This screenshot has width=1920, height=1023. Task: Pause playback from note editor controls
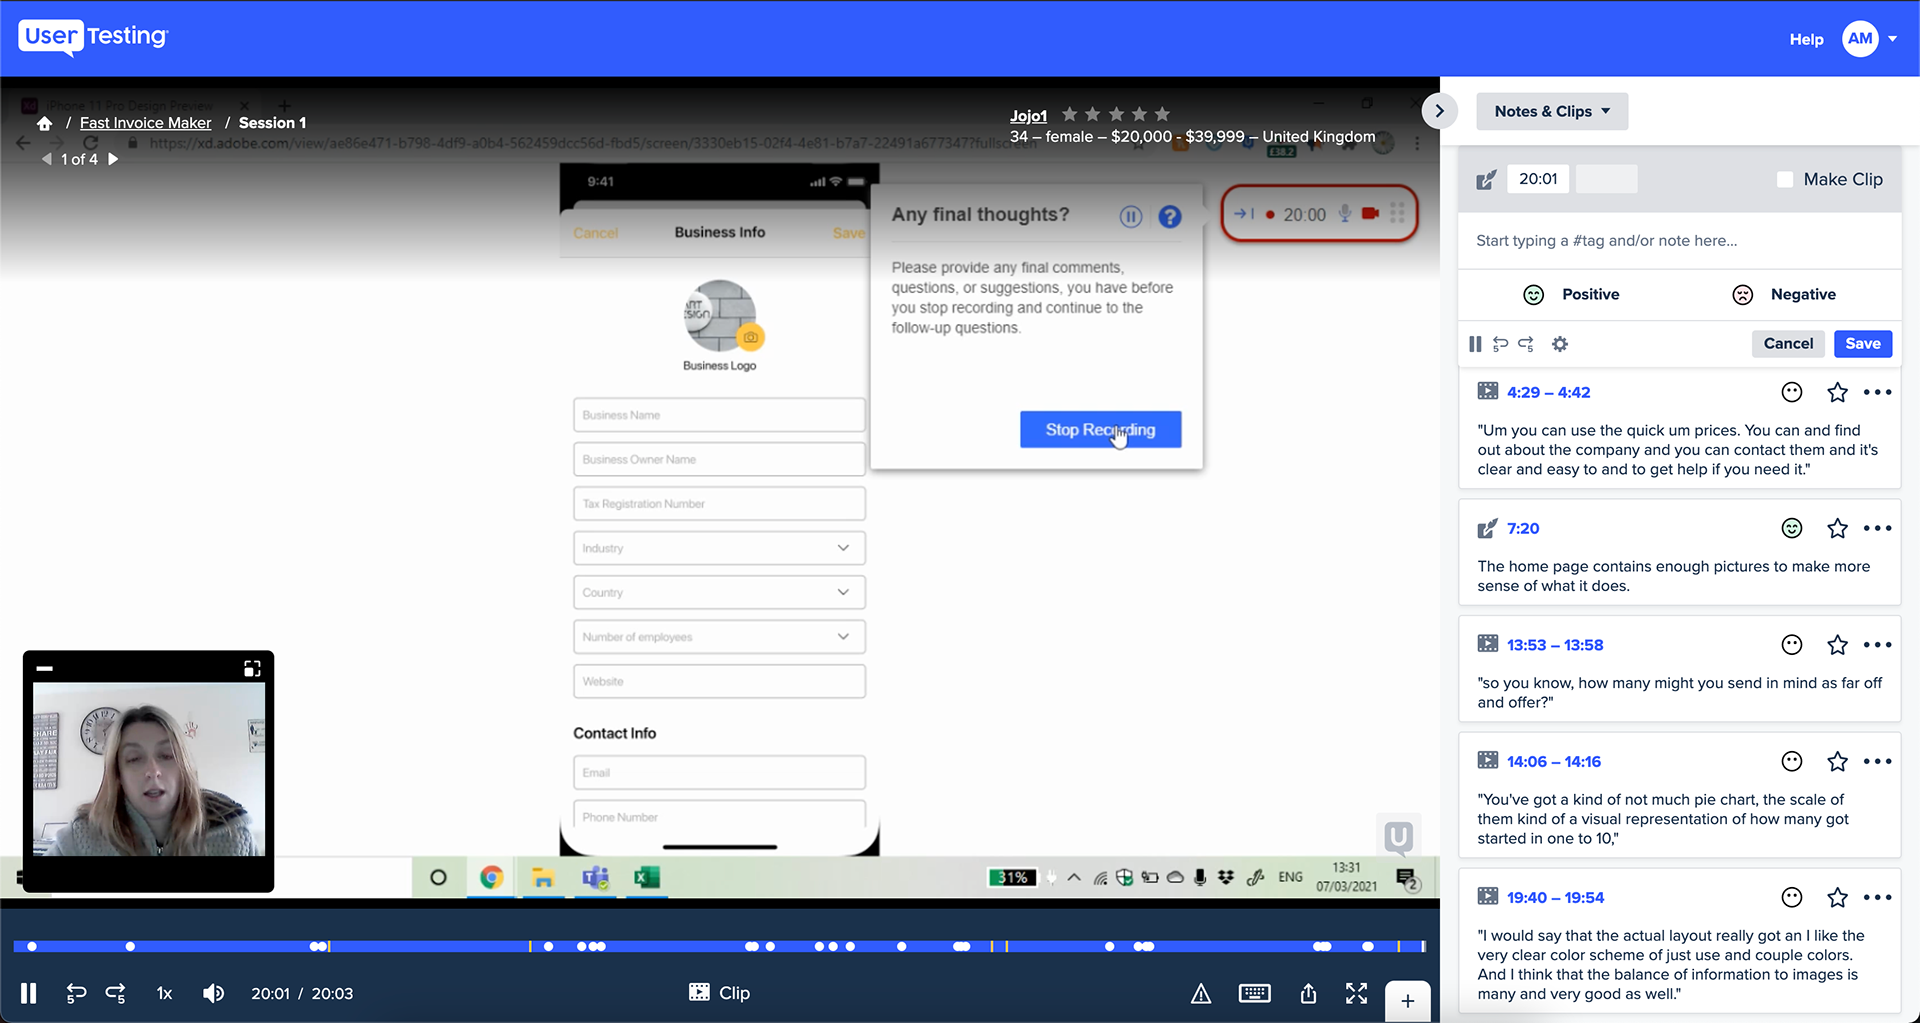(1475, 344)
